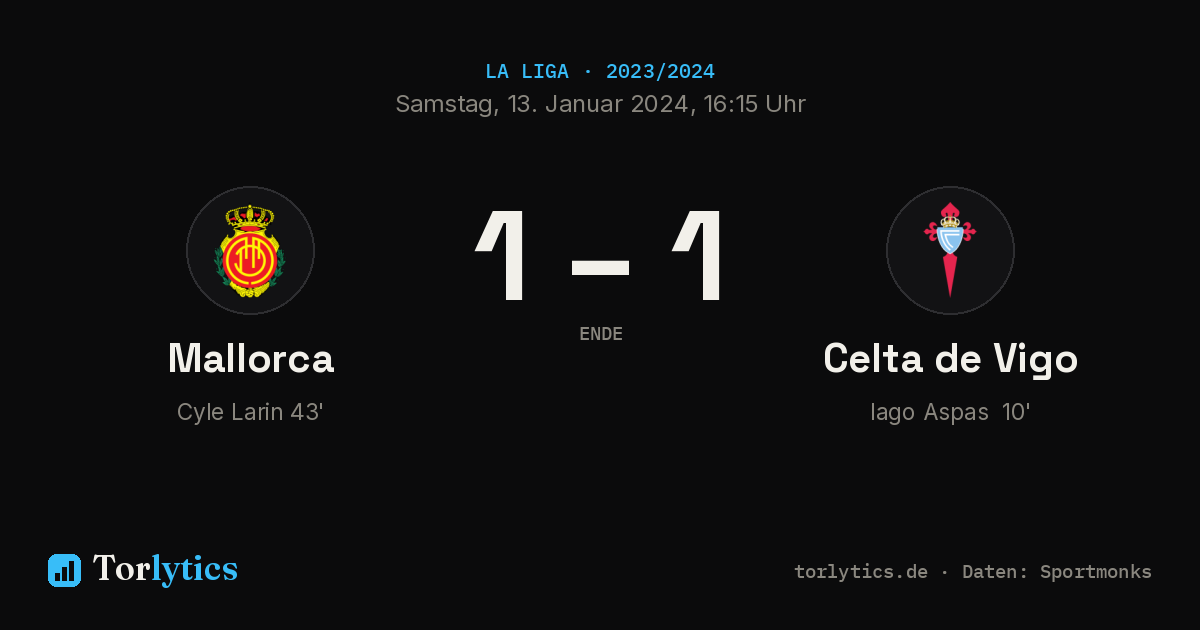The height and width of the screenshot is (630, 1200).
Task: Click the home score digit 1
Action: 502,255
